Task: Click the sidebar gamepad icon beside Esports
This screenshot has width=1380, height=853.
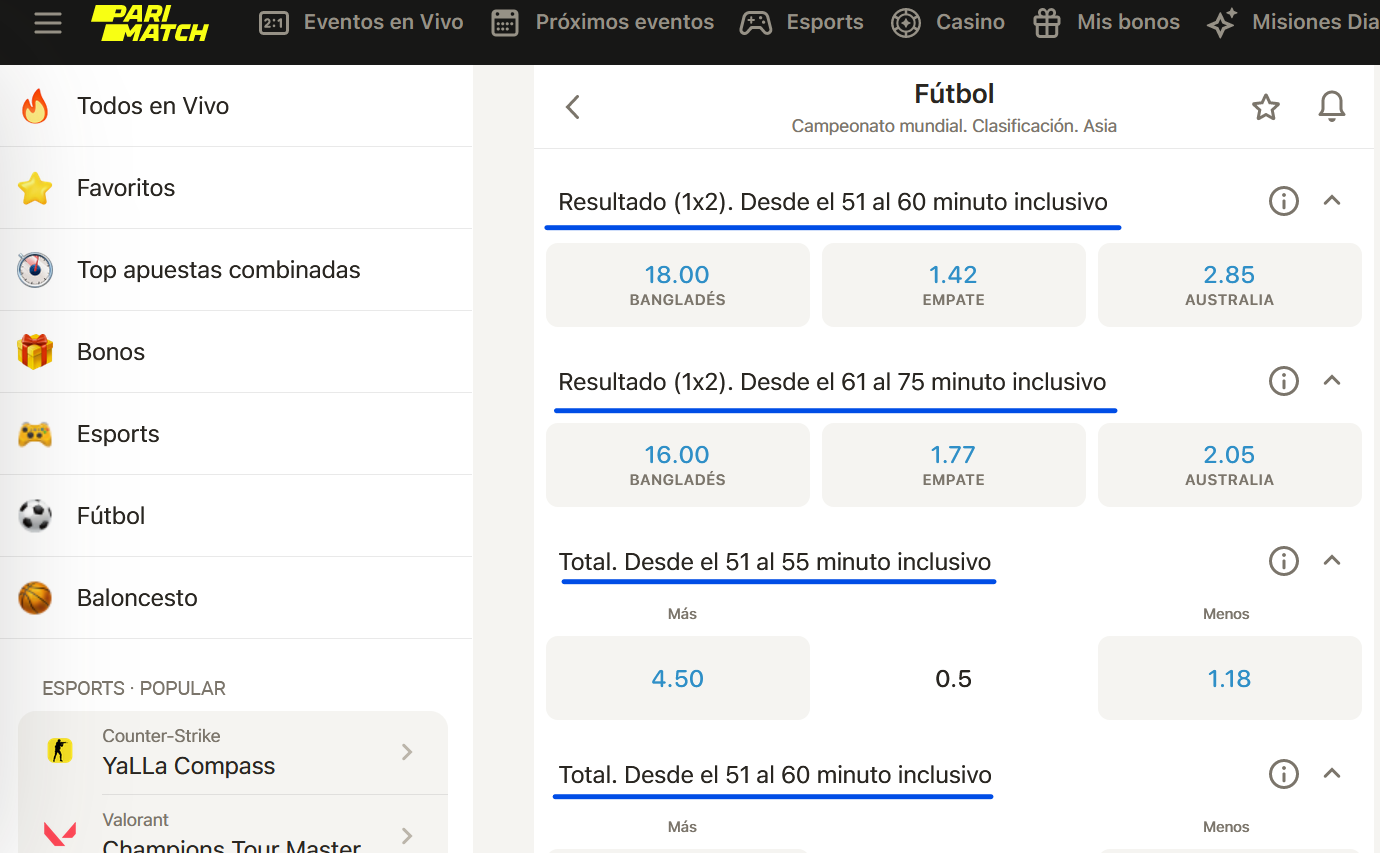Action: click(x=35, y=434)
